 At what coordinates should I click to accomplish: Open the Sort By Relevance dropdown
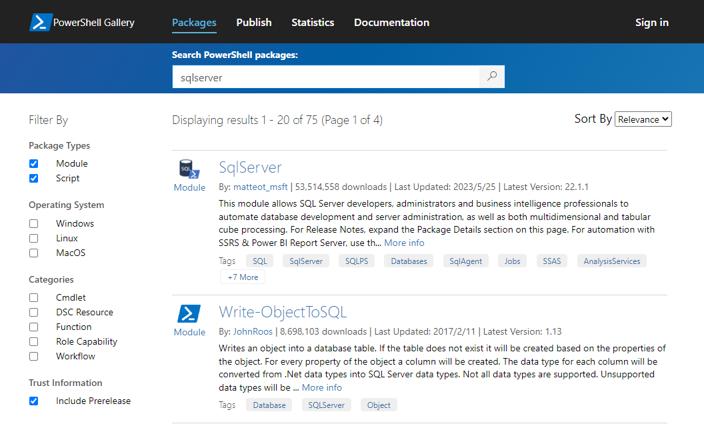pos(643,119)
